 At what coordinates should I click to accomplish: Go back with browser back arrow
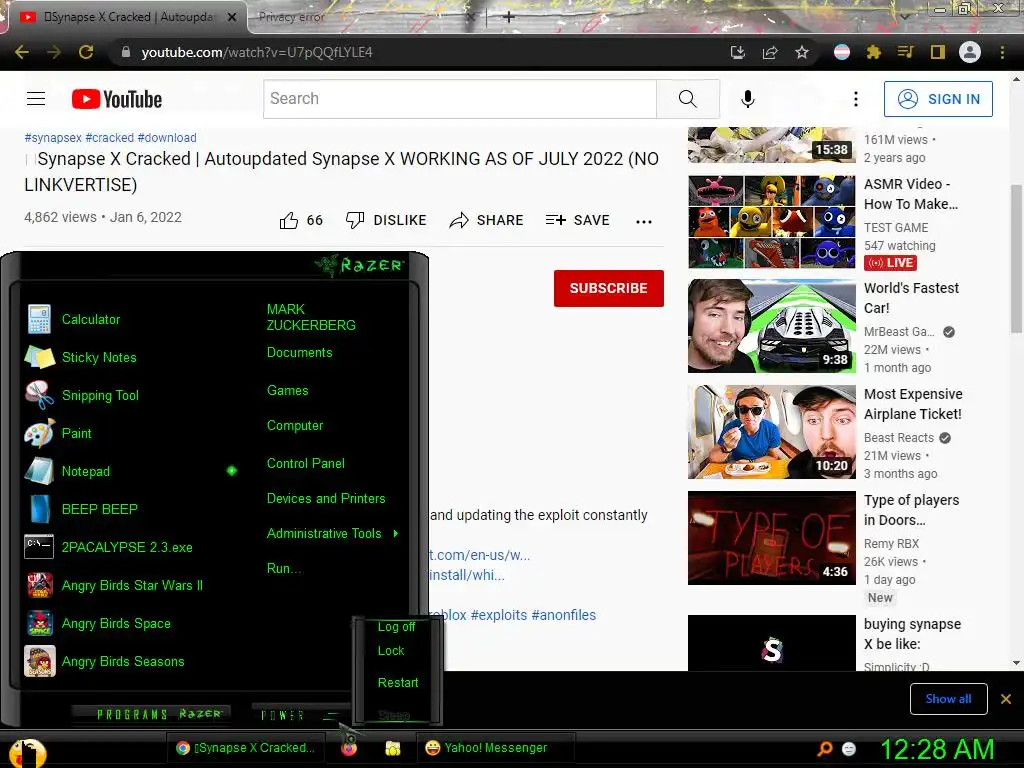coord(22,52)
